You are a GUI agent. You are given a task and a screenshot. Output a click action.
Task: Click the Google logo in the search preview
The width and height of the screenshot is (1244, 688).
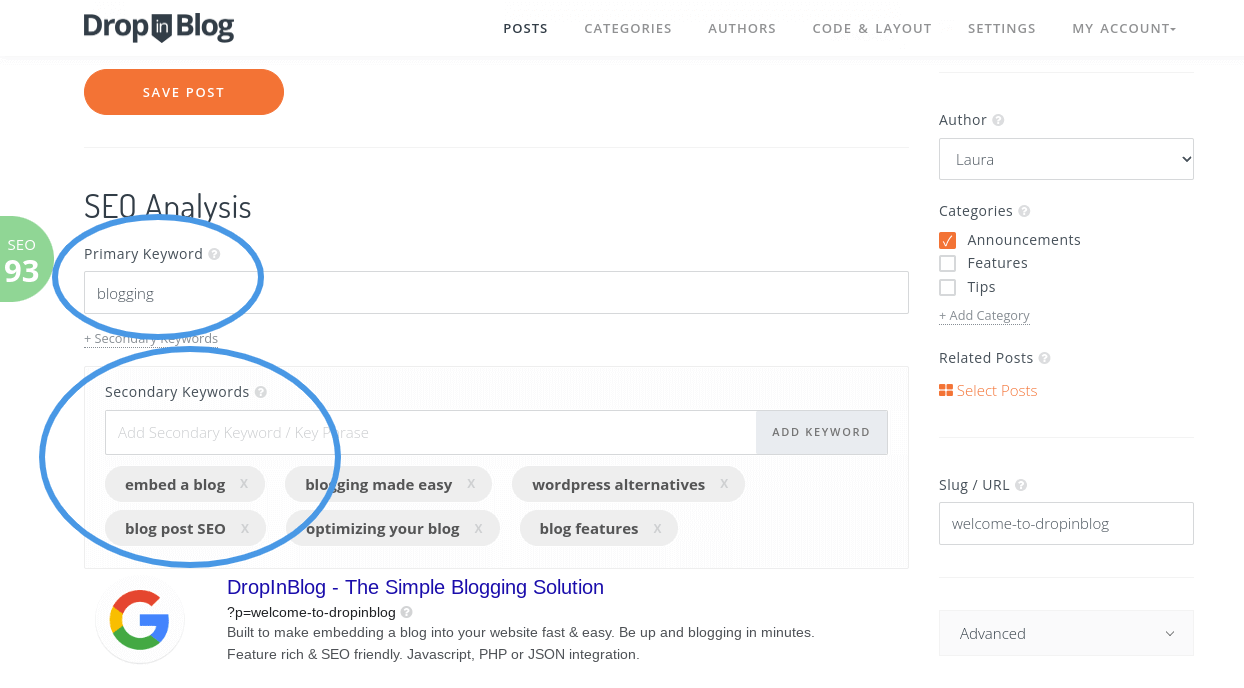139,621
